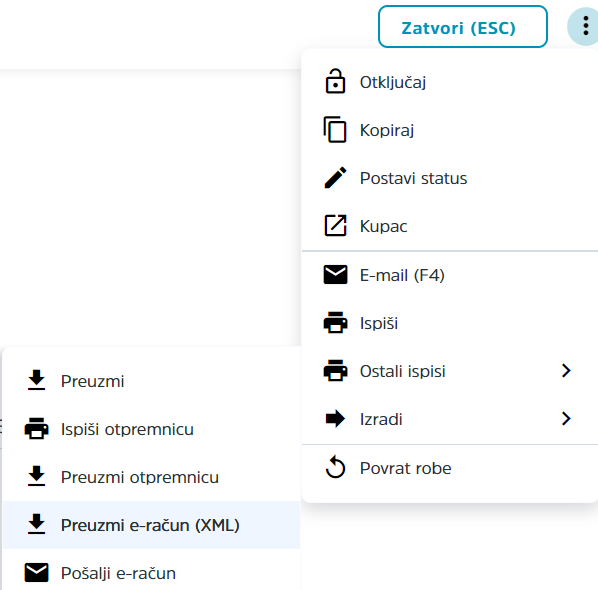Click the printer icon next to Ostali ispisi
Viewport: 598px width, 590px height.
click(335, 371)
